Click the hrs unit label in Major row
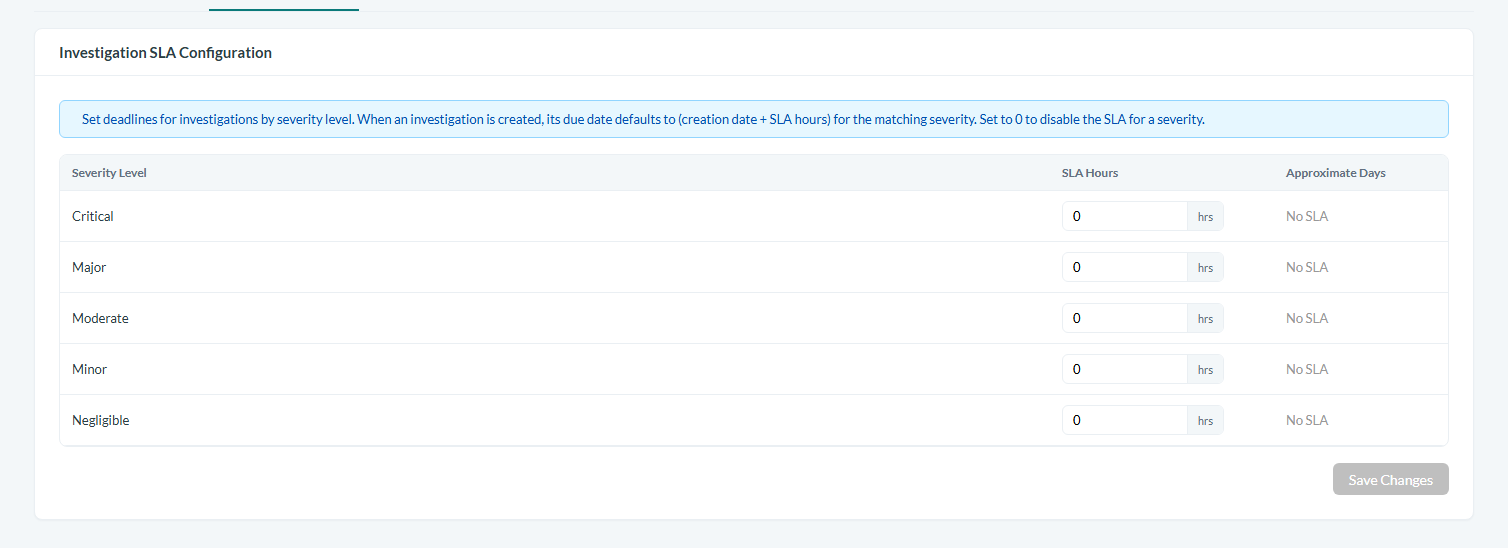The height and width of the screenshot is (548, 1508). (1205, 267)
